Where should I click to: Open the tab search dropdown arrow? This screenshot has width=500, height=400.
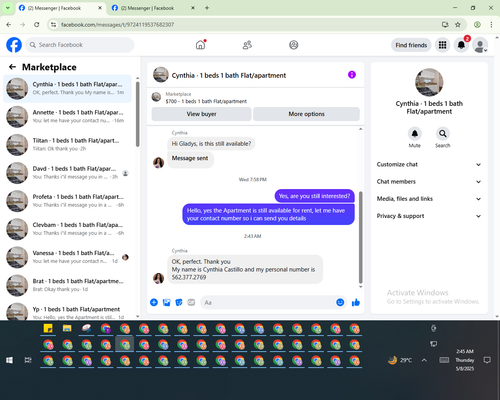point(7,8)
